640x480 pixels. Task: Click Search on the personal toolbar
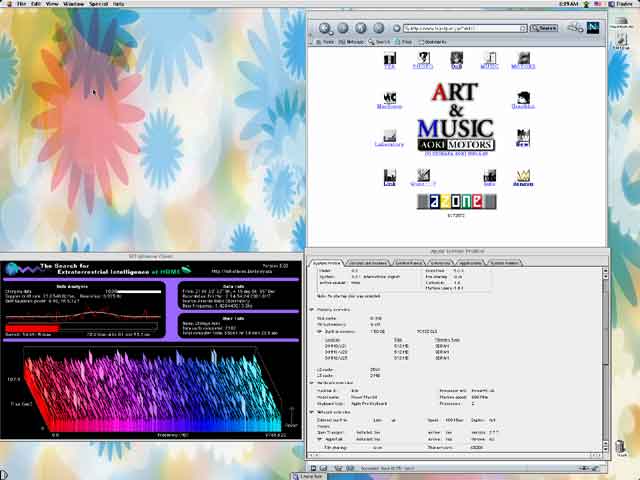(x=379, y=42)
